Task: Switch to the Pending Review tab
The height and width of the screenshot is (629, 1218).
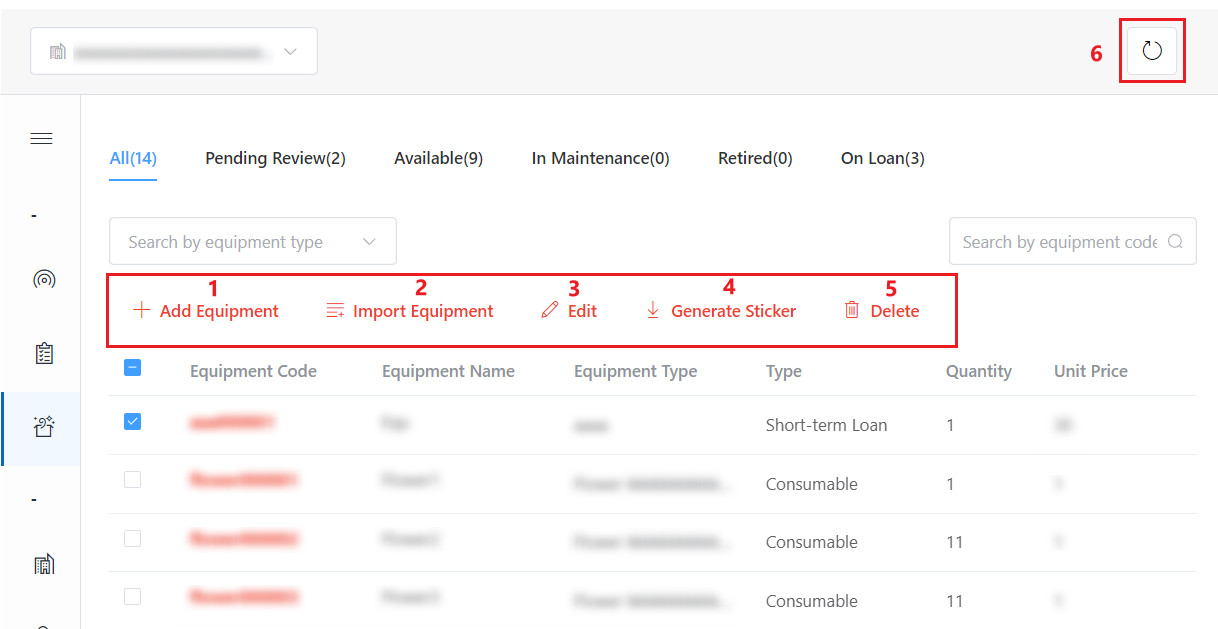Action: pos(275,159)
